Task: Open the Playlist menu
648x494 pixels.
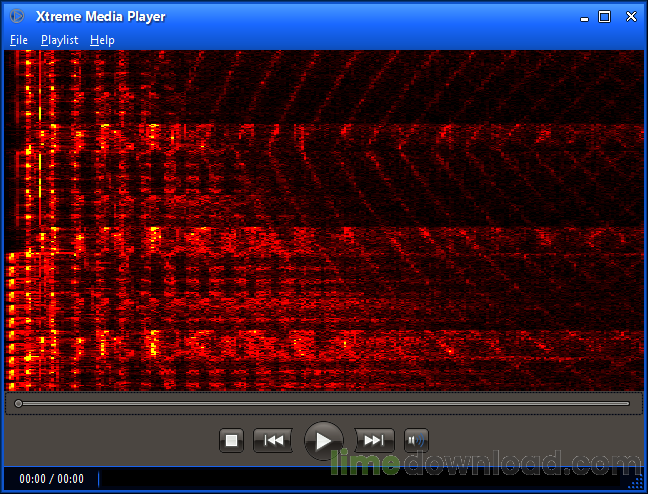Action: click(x=60, y=40)
